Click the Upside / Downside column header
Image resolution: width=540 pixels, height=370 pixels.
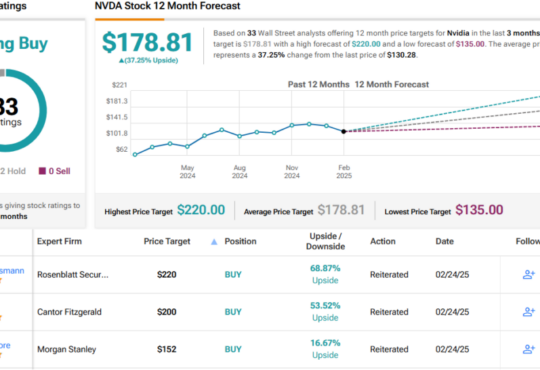pos(325,241)
